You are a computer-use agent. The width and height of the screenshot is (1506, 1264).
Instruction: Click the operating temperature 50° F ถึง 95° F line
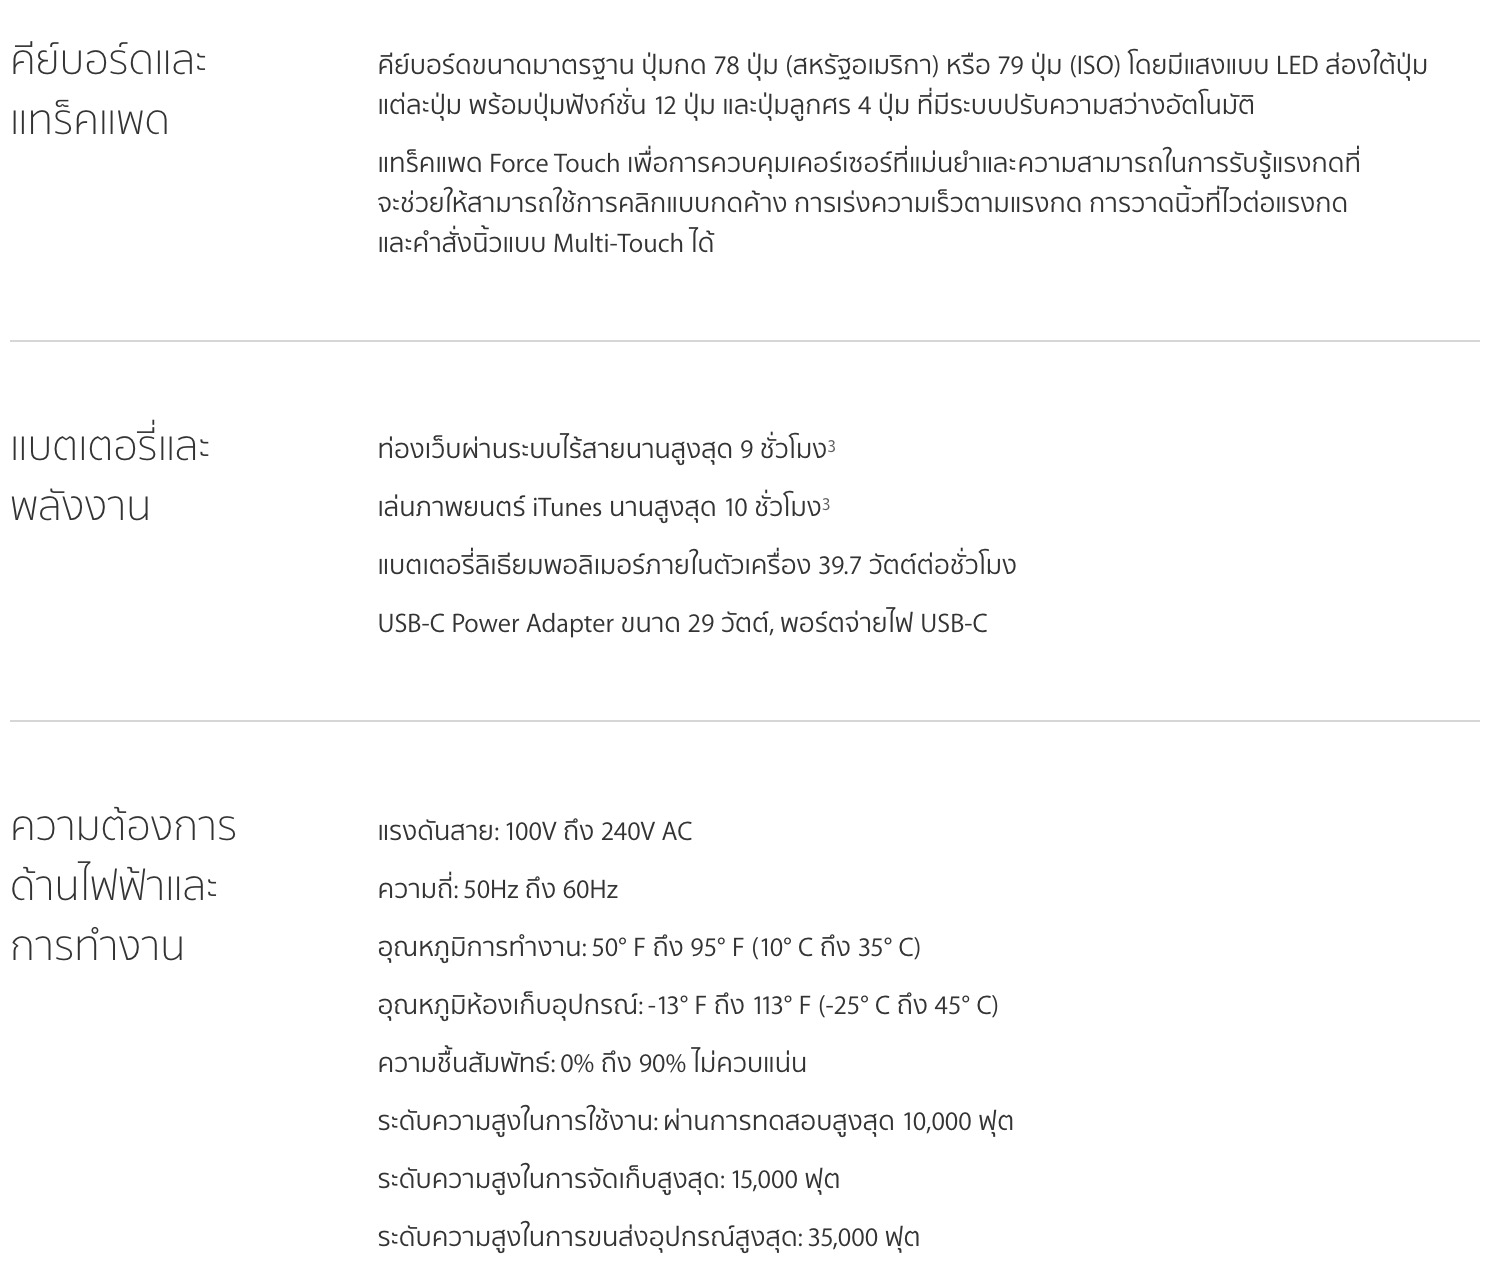pyautogui.click(x=648, y=948)
